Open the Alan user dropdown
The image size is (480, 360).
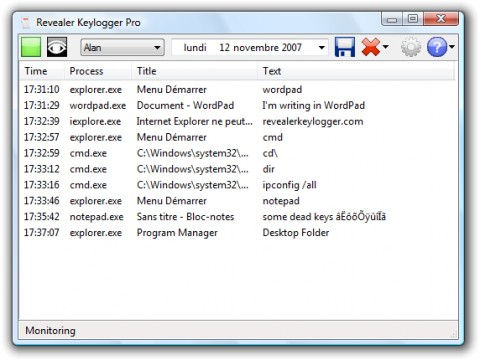click(x=122, y=47)
